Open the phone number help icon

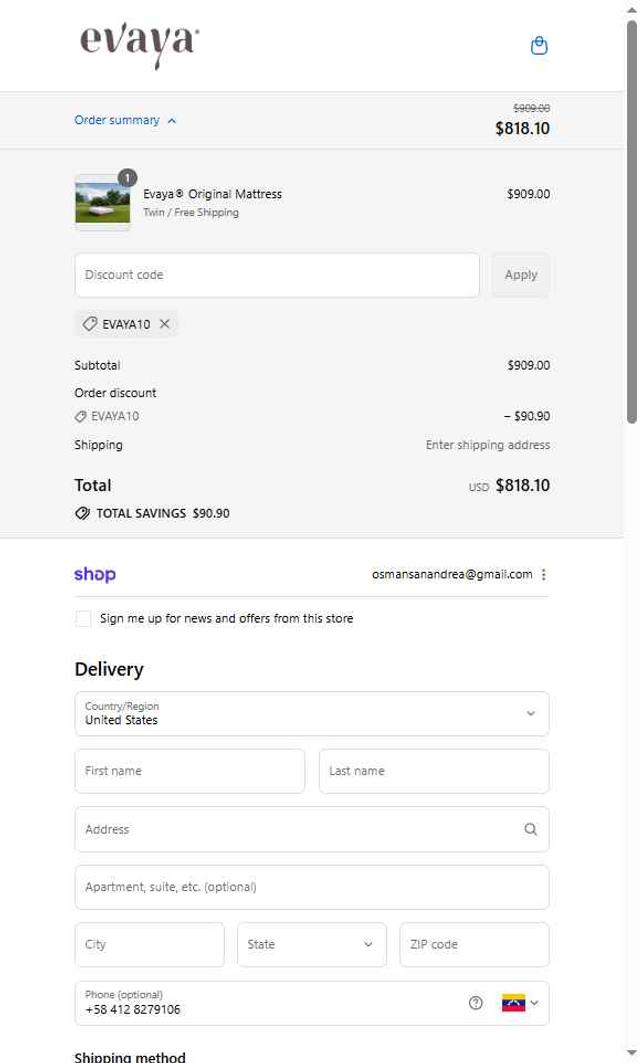tap(476, 1003)
